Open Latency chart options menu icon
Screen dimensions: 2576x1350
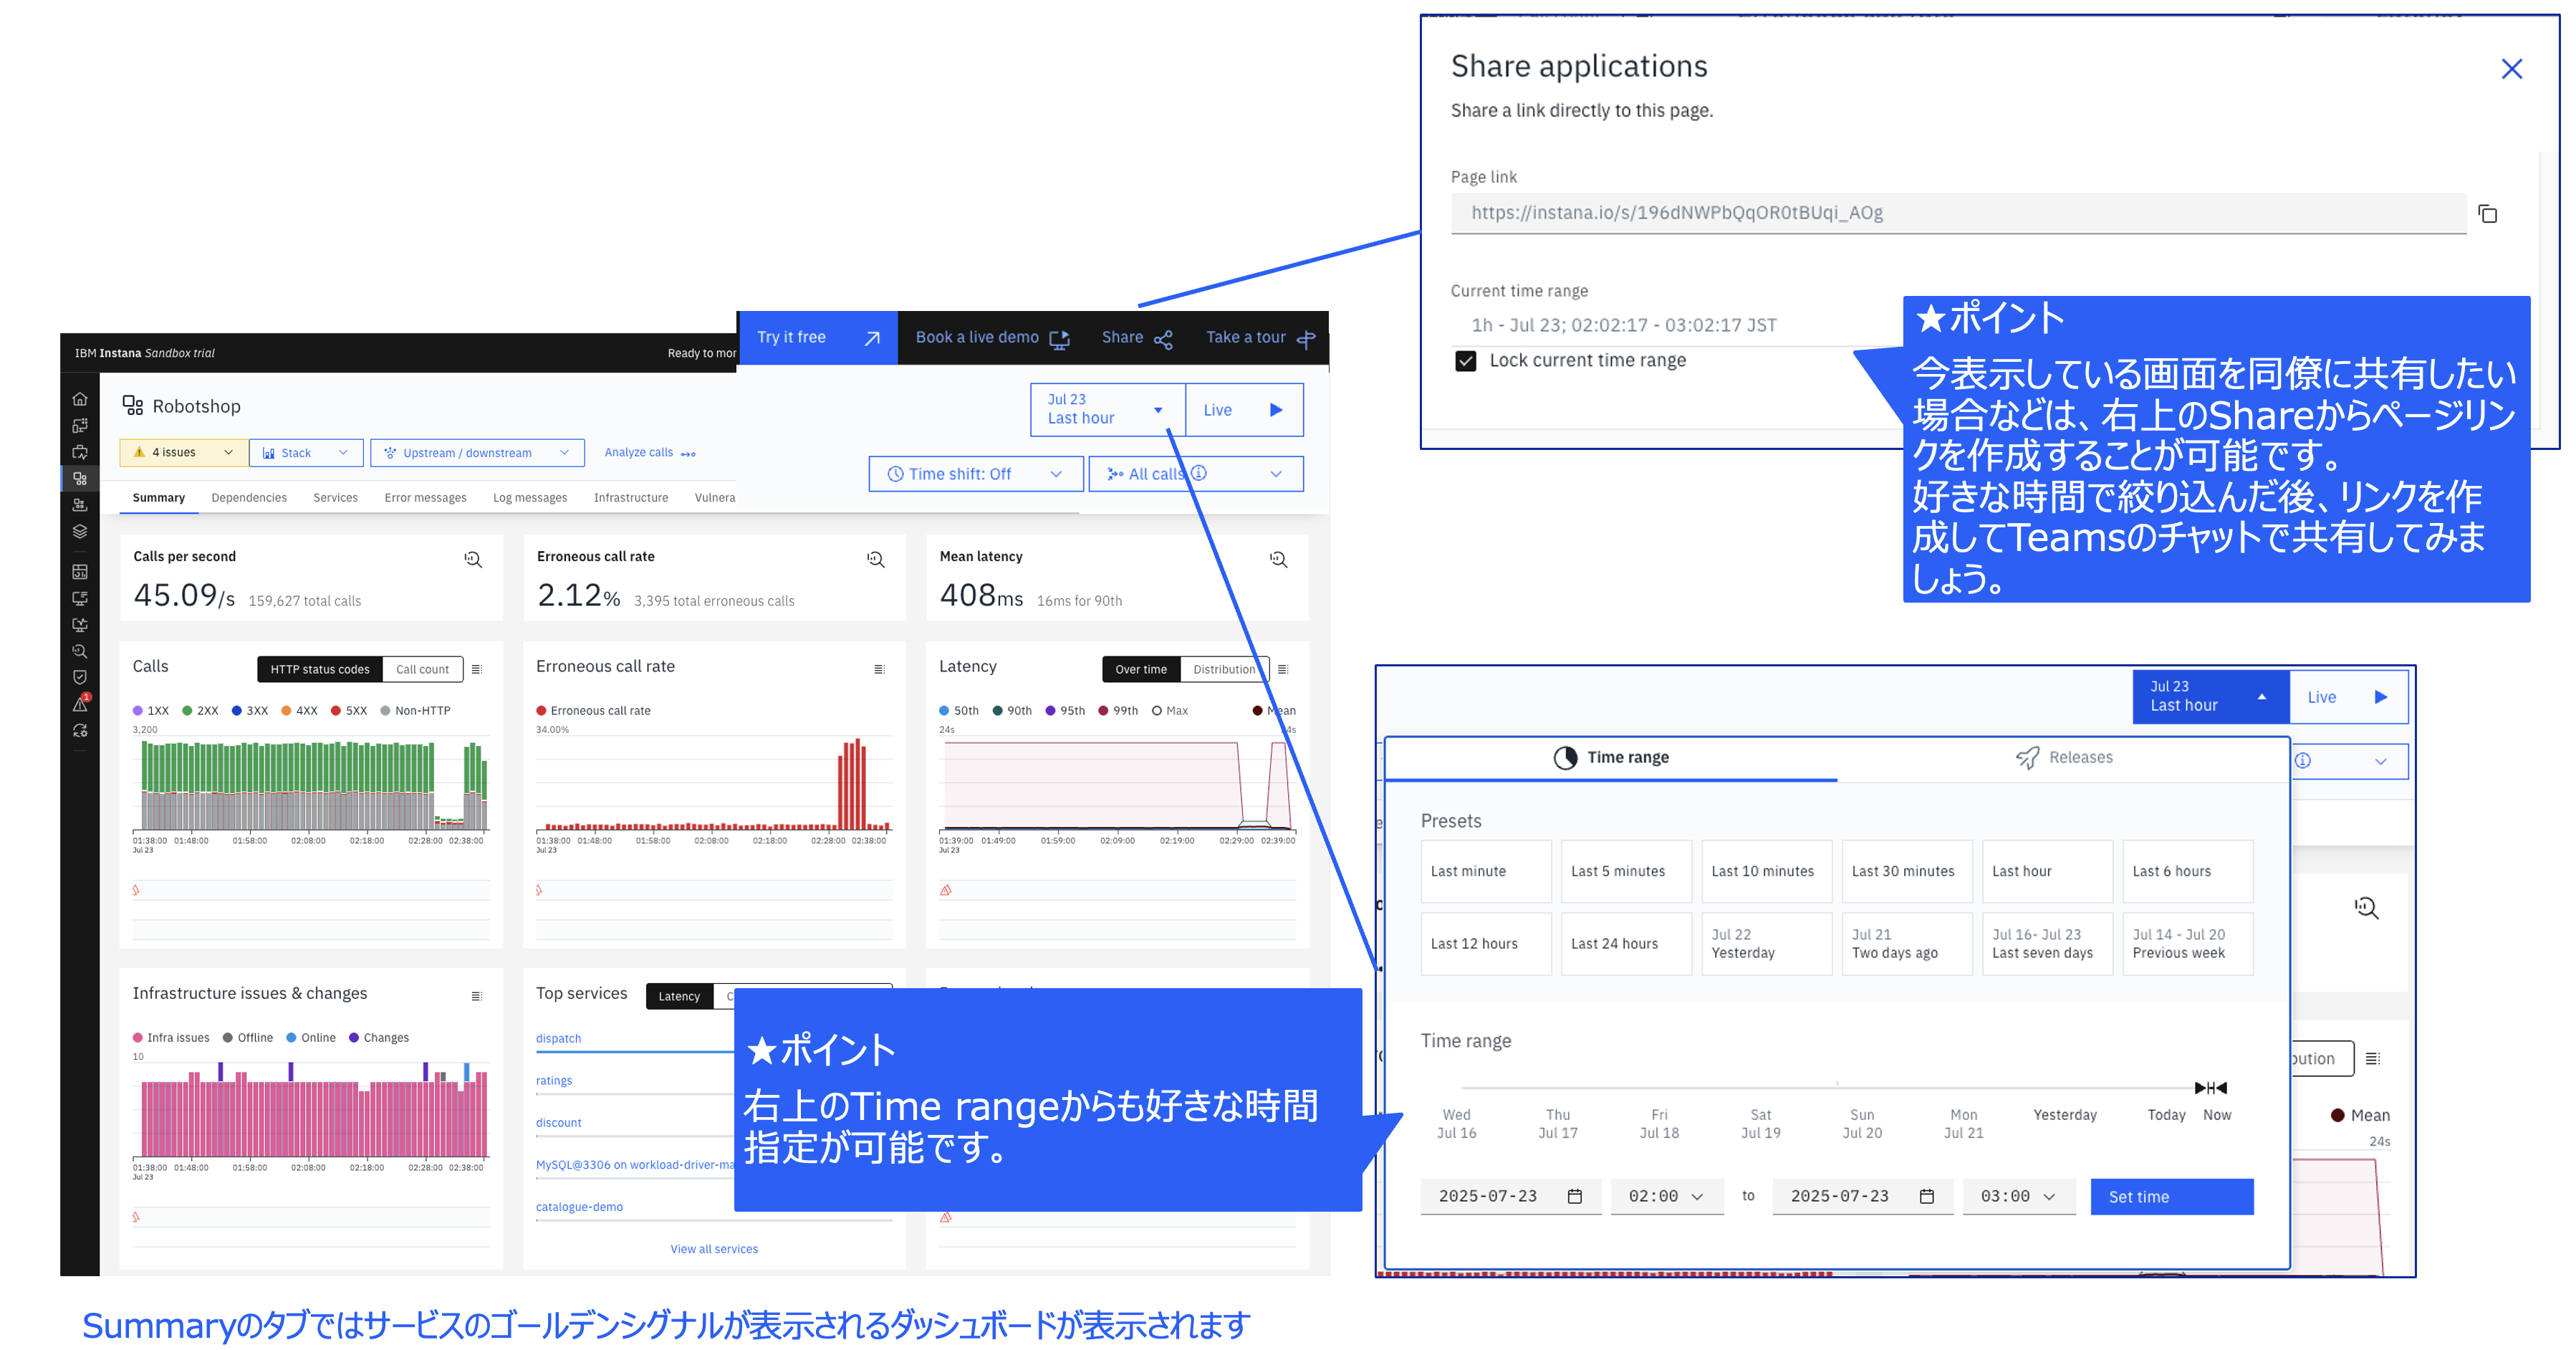coord(1283,670)
